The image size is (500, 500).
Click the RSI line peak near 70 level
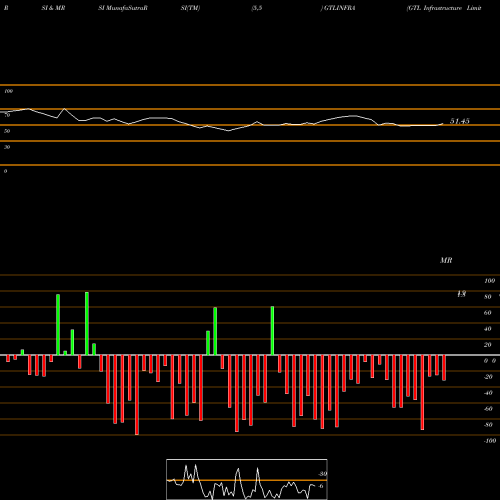[64, 109]
